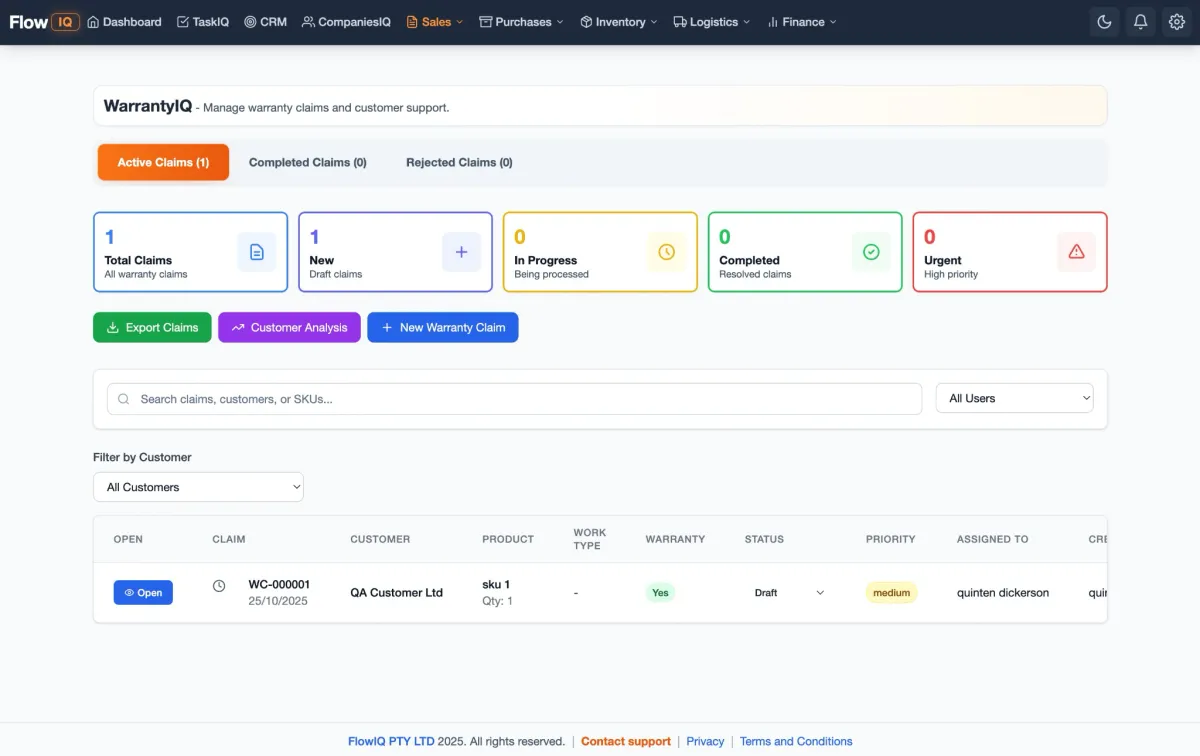Click claim date 25/10/2025

(x=278, y=601)
